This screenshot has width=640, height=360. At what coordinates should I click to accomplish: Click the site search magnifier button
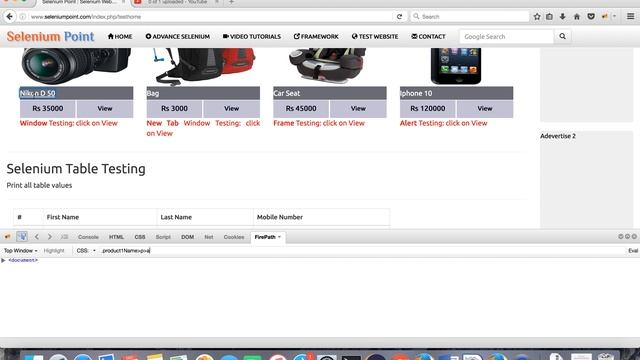(562, 36)
